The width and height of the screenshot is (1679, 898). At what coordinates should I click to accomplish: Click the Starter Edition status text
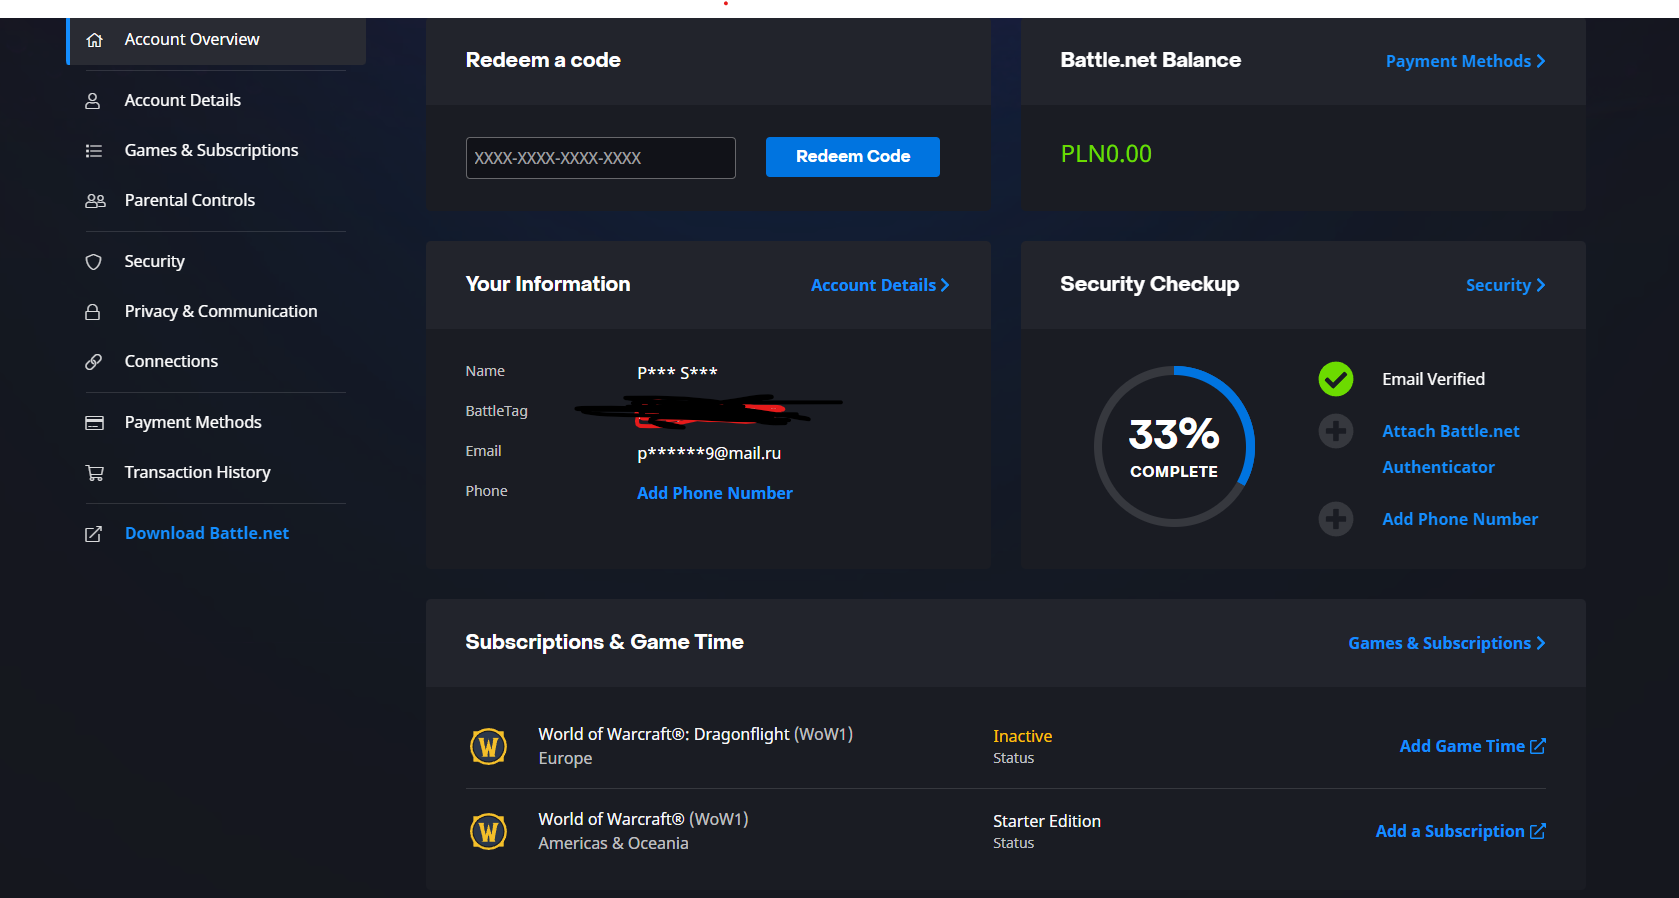pyautogui.click(x=1047, y=821)
